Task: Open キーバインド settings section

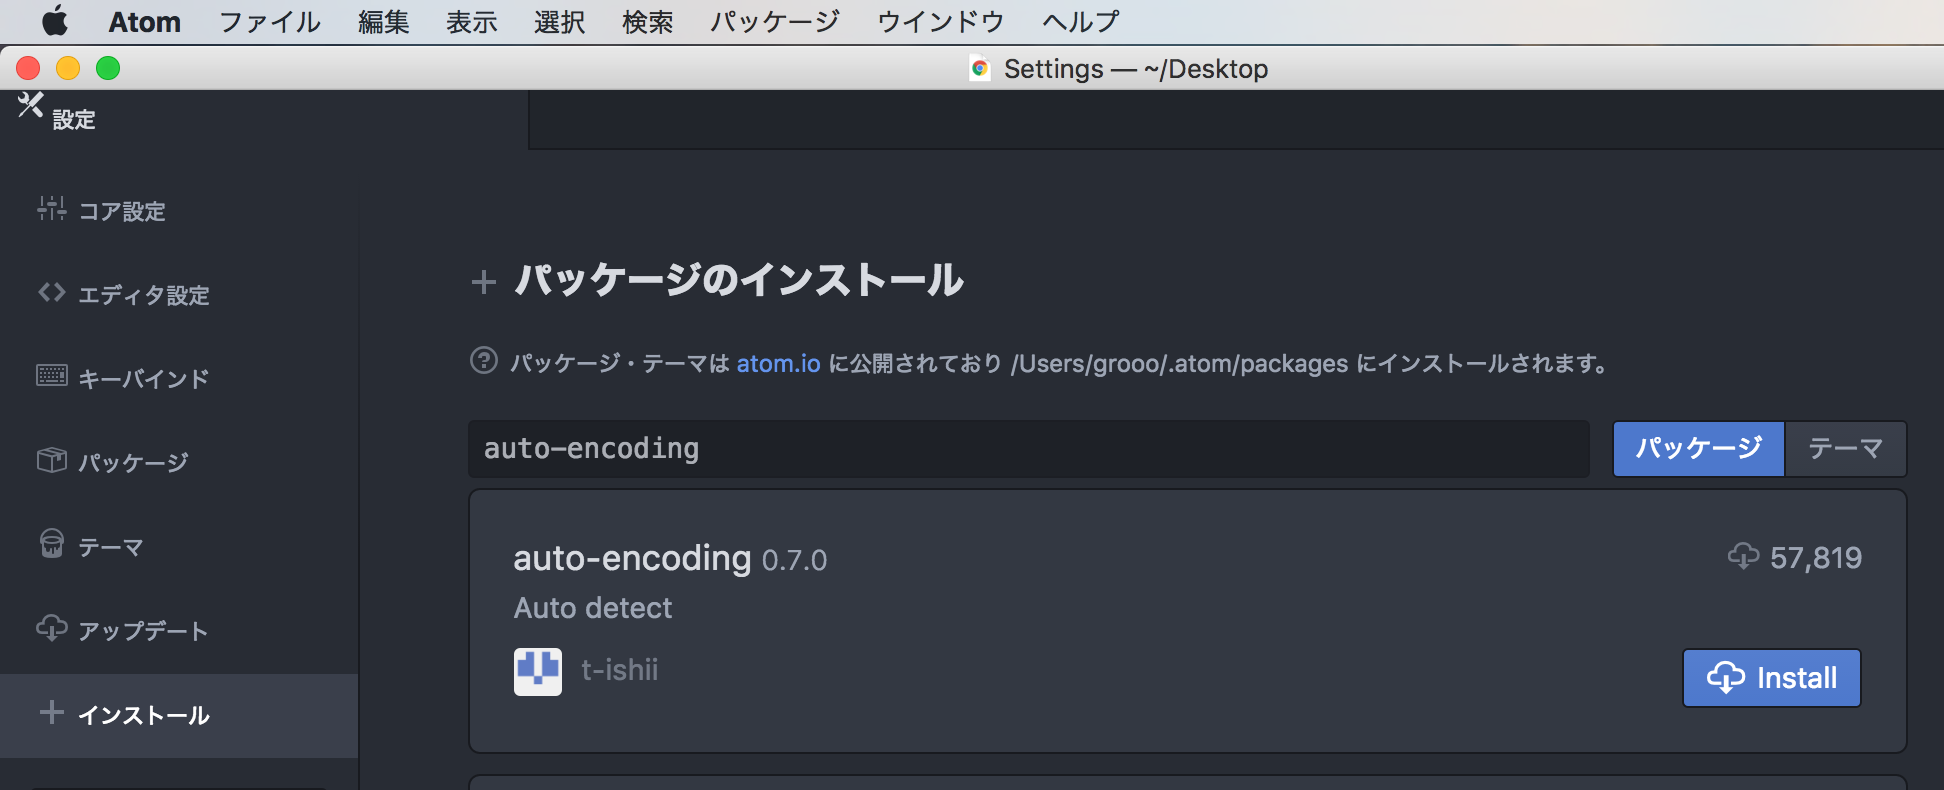Action: (x=179, y=379)
